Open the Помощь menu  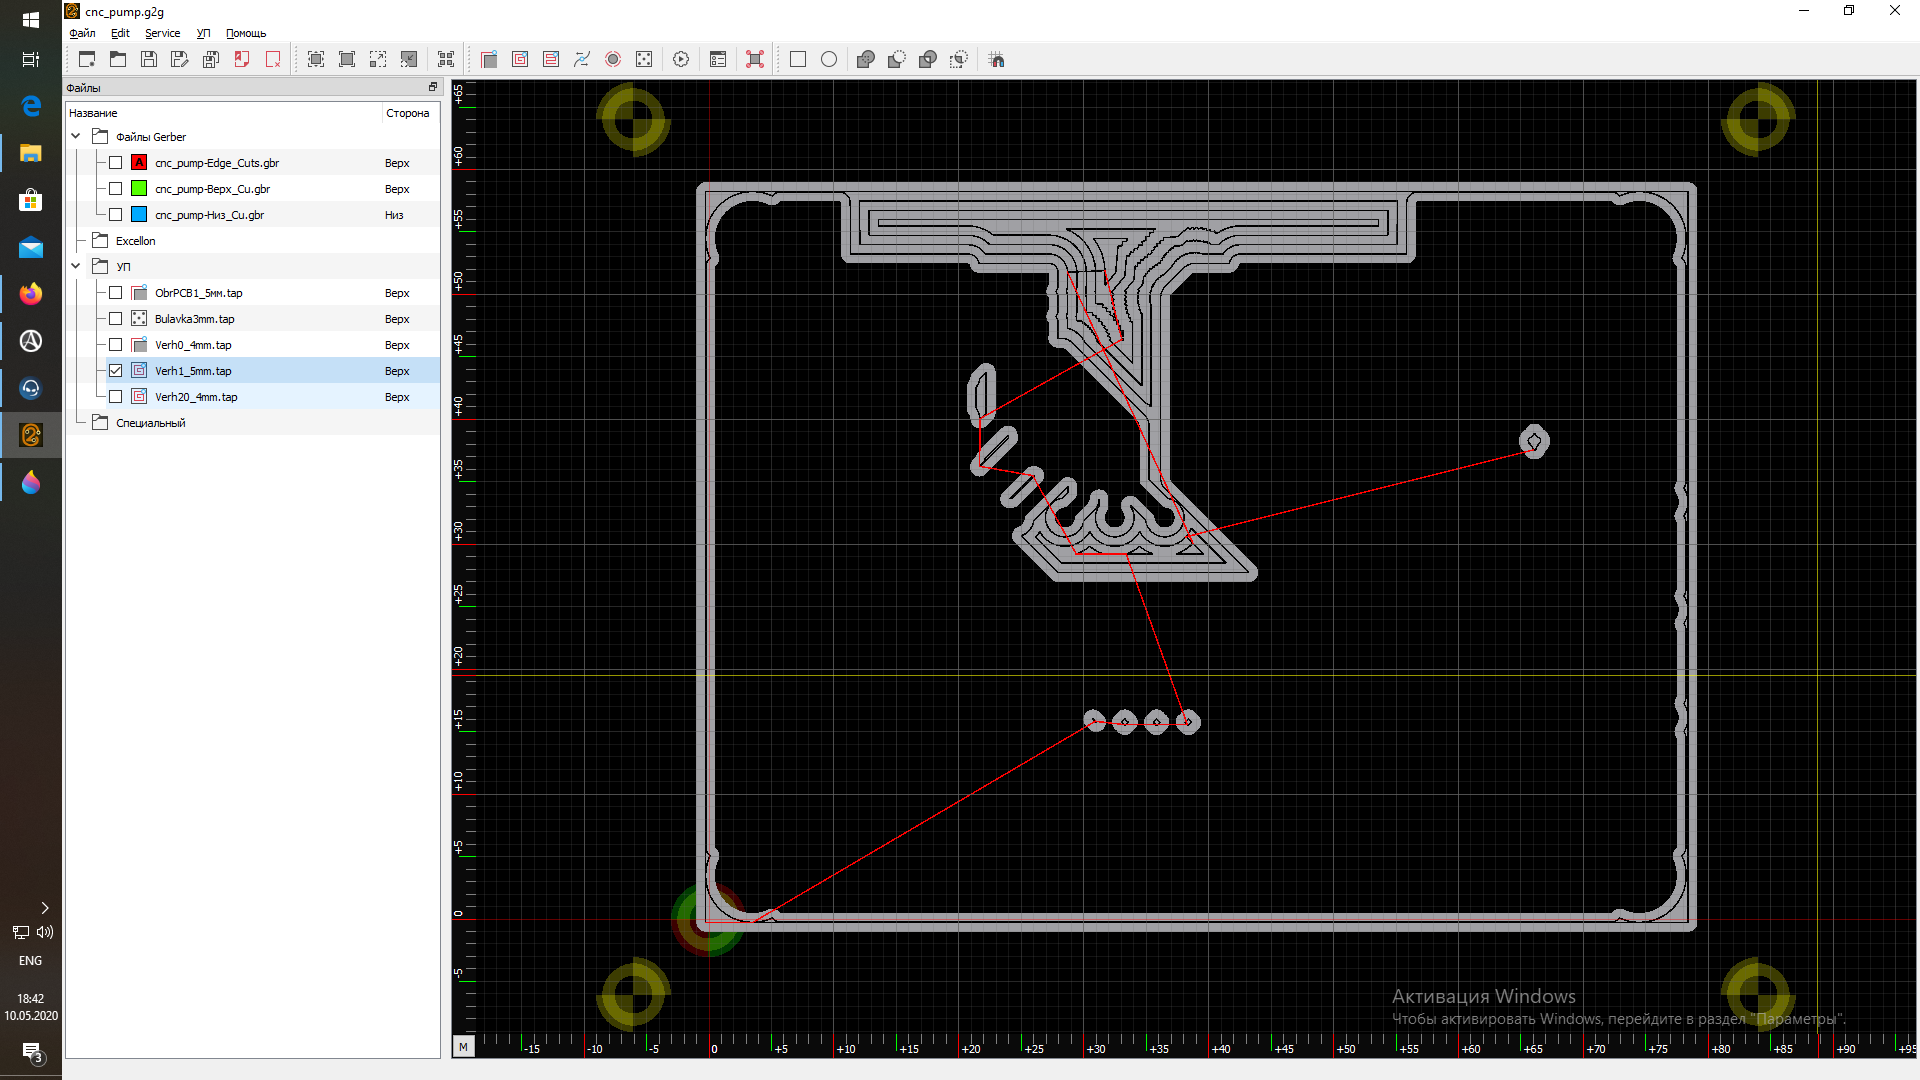tap(246, 33)
